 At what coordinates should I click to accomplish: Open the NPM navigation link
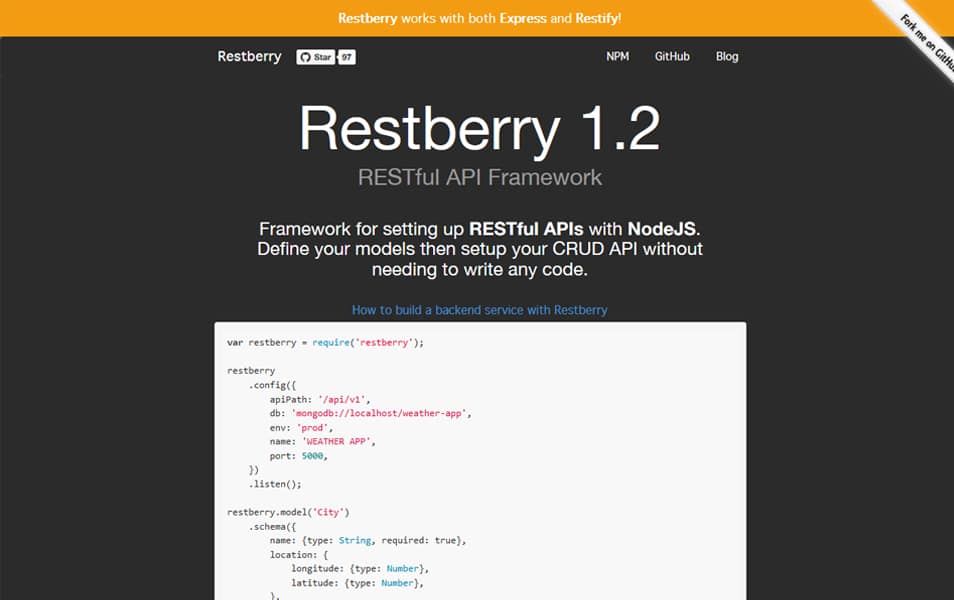coord(617,57)
